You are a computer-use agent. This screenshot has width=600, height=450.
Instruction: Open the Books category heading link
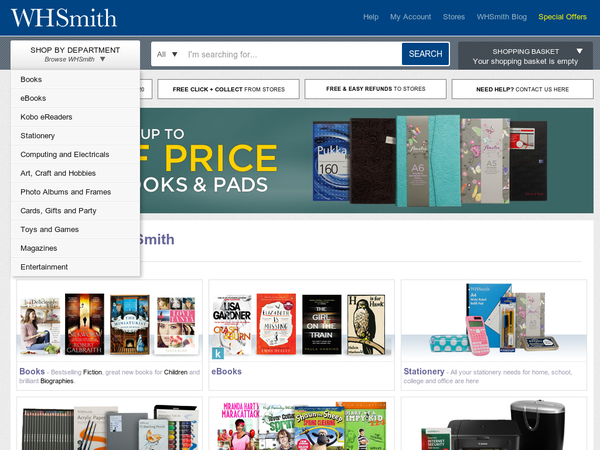tap(32, 372)
